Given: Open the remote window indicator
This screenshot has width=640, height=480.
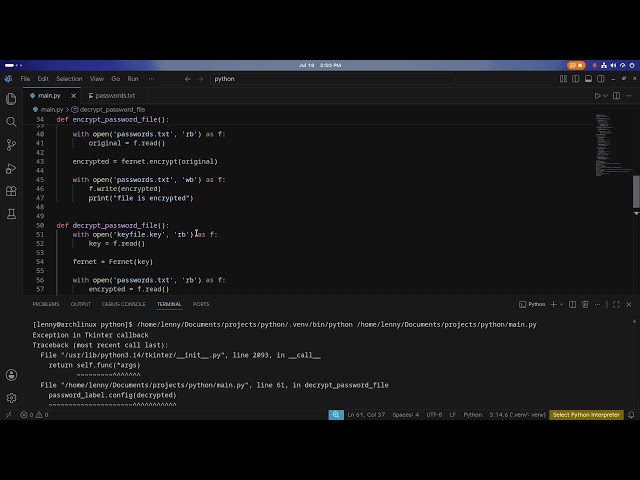Looking at the screenshot, I should (x=9, y=415).
